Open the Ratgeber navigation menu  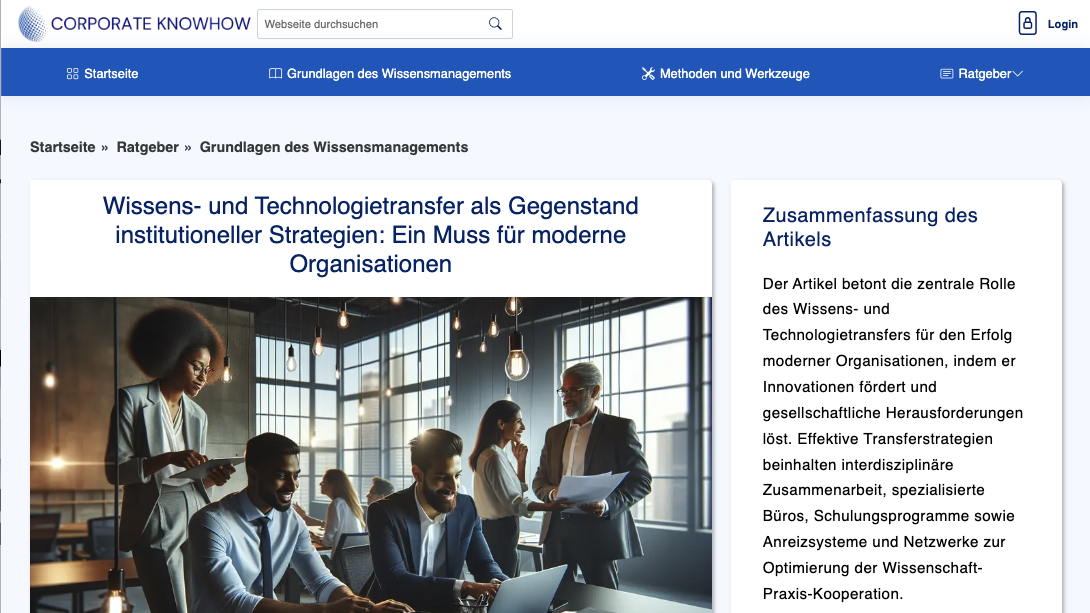[985, 72]
